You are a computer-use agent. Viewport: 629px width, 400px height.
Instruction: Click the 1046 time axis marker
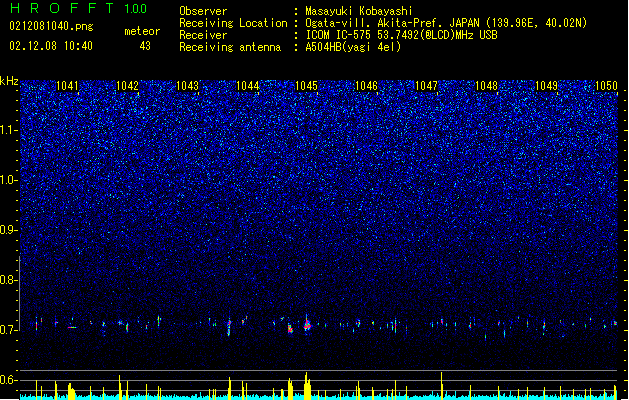coord(366,86)
